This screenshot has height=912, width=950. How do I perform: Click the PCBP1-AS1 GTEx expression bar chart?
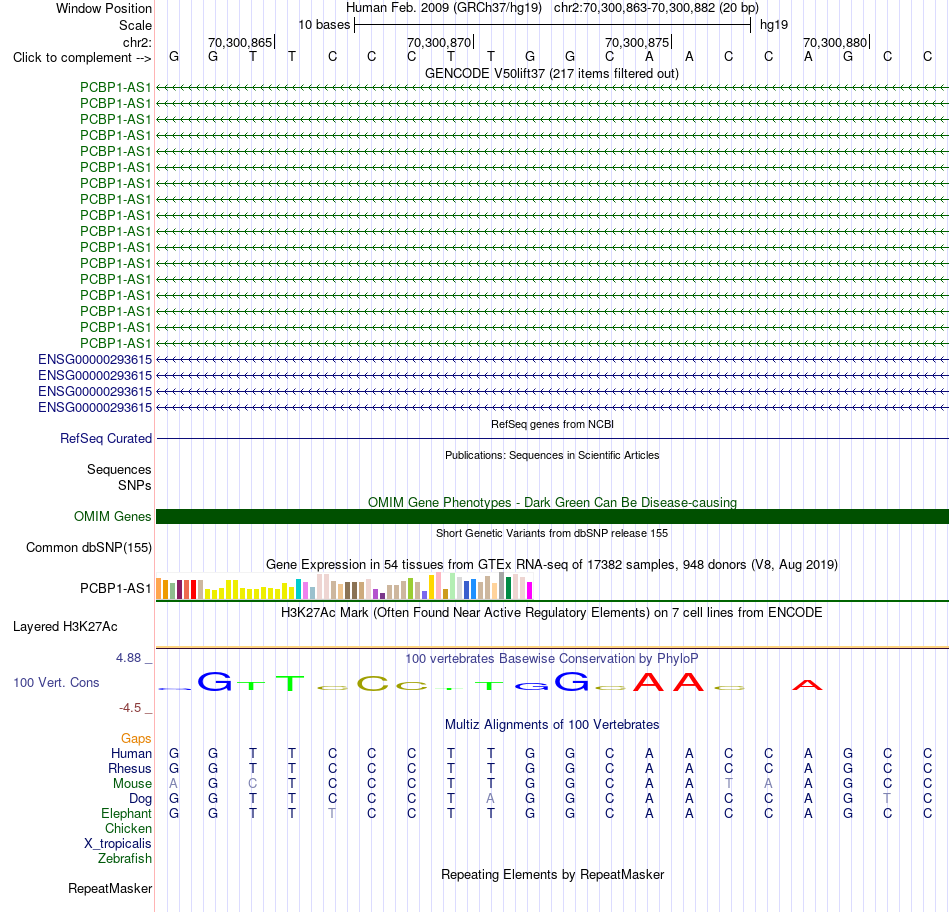click(344, 586)
